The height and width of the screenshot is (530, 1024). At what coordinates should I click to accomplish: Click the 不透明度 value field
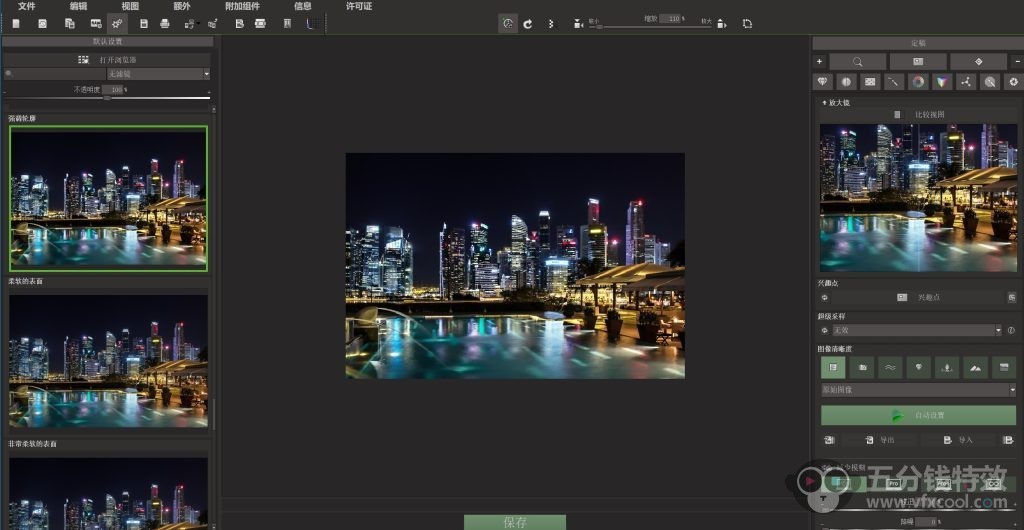coord(112,89)
